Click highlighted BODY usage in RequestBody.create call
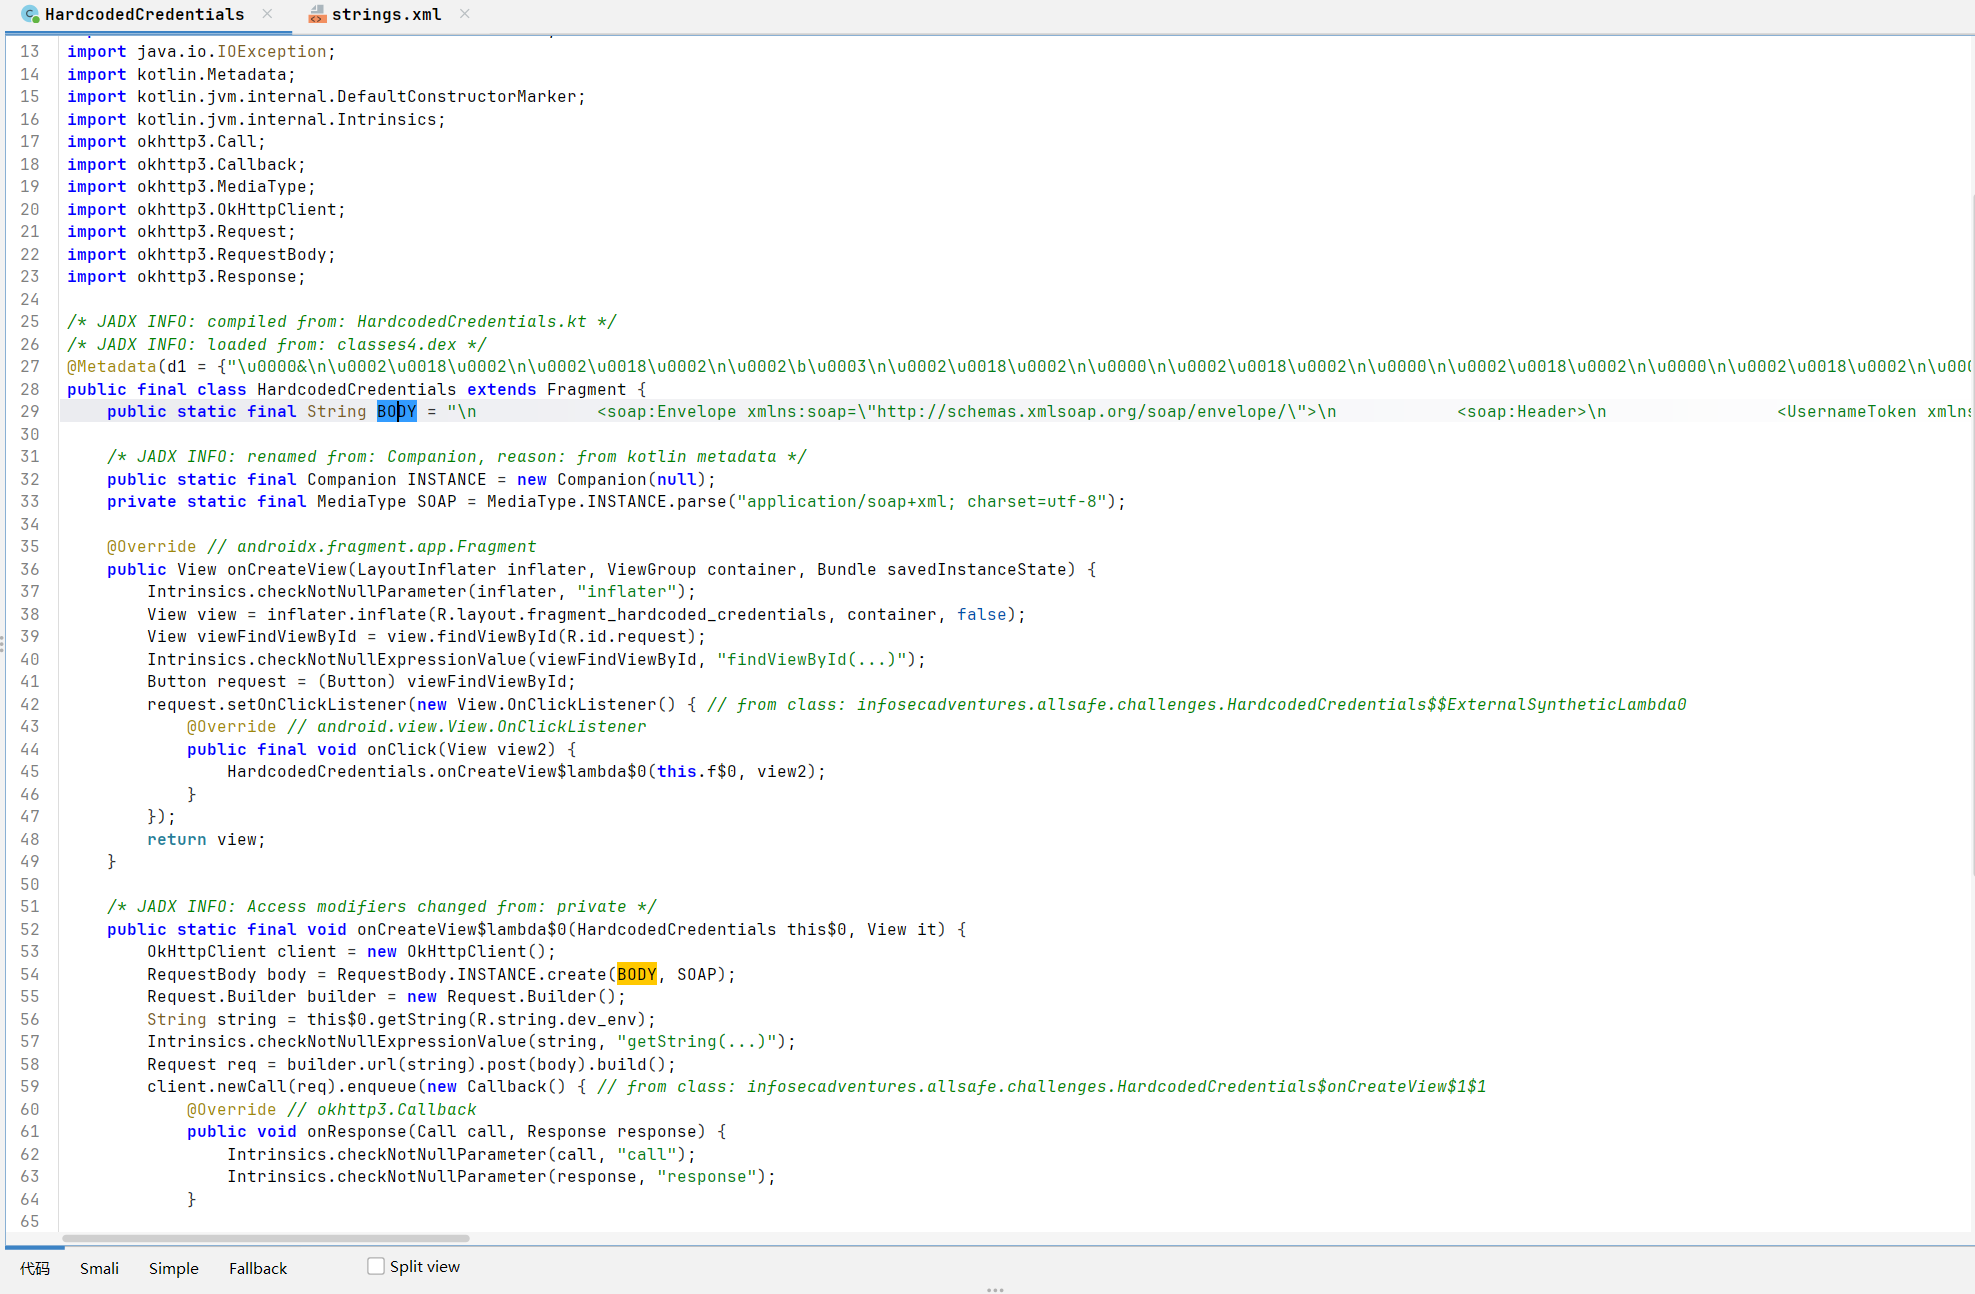 pyautogui.click(x=636, y=974)
